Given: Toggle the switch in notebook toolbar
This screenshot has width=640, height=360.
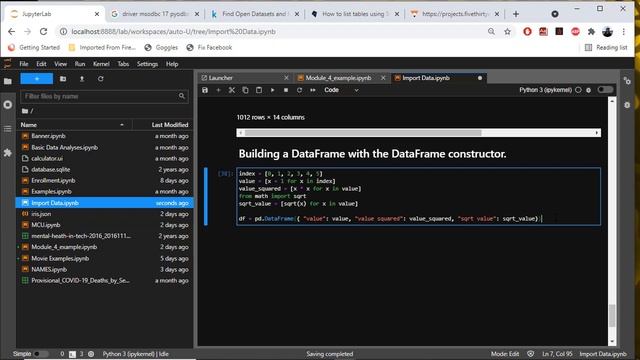Looking at the screenshot, I should click(605, 90).
